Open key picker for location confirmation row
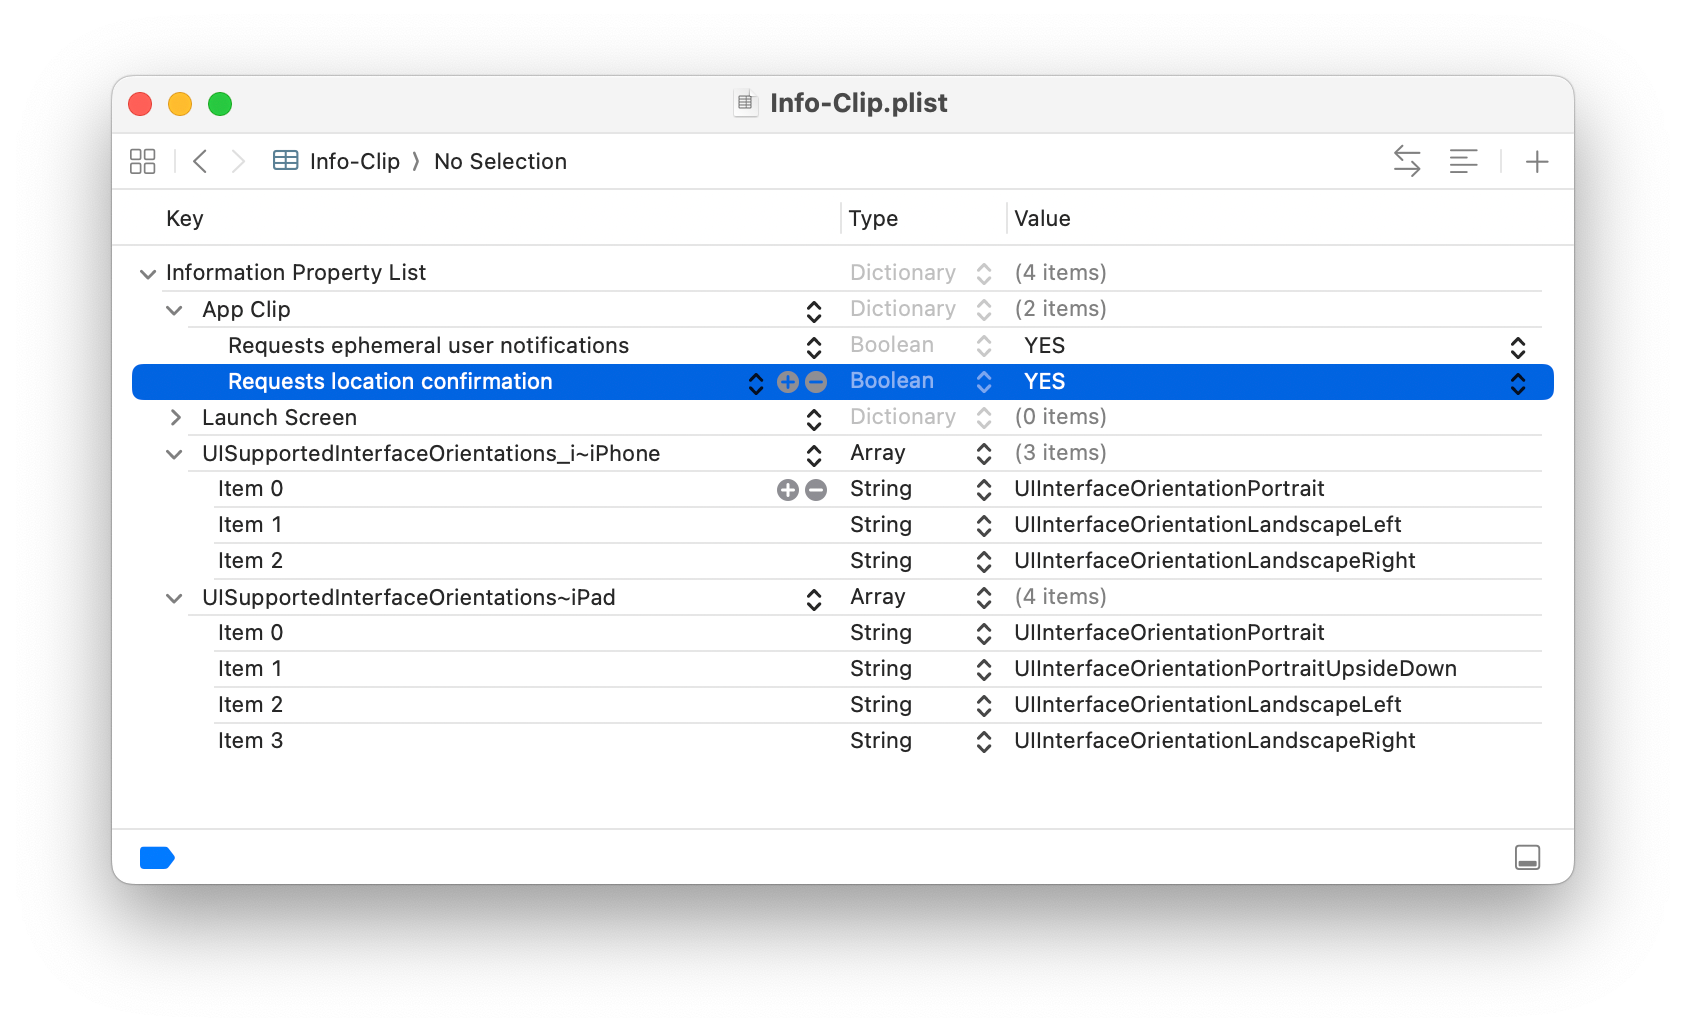Screen dimensions: 1686x1032 [756, 383]
